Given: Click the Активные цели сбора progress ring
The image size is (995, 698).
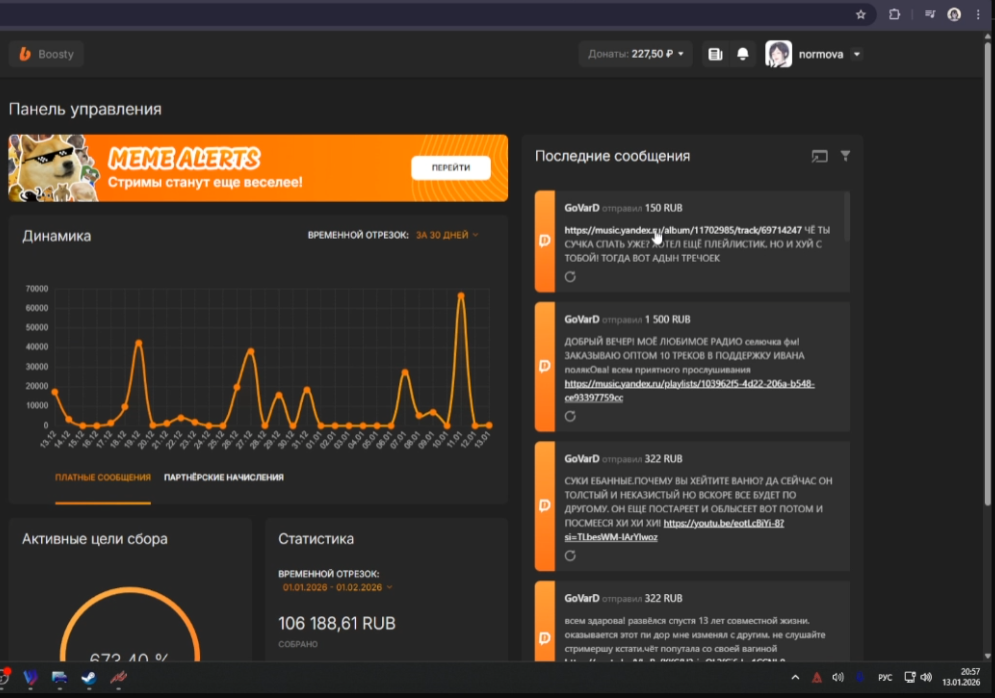Looking at the screenshot, I should pyautogui.click(x=129, y=625).
